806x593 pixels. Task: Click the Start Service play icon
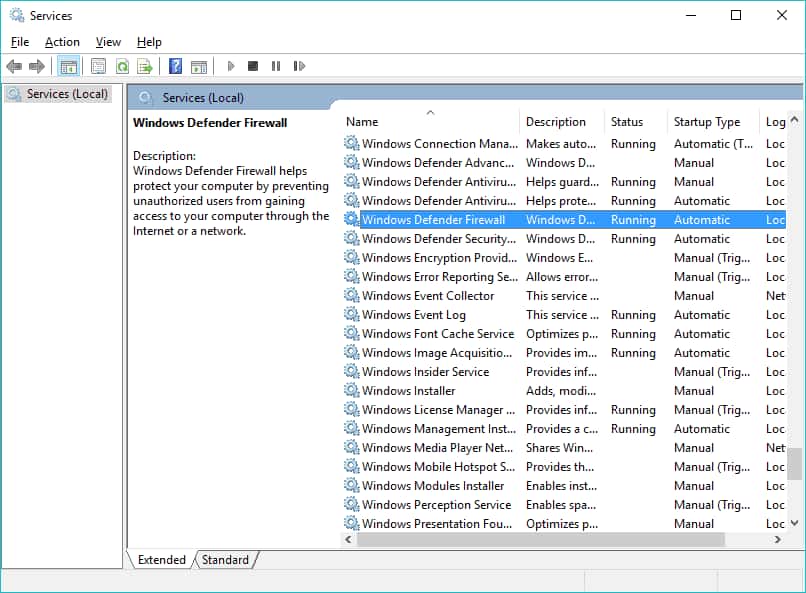231,66
